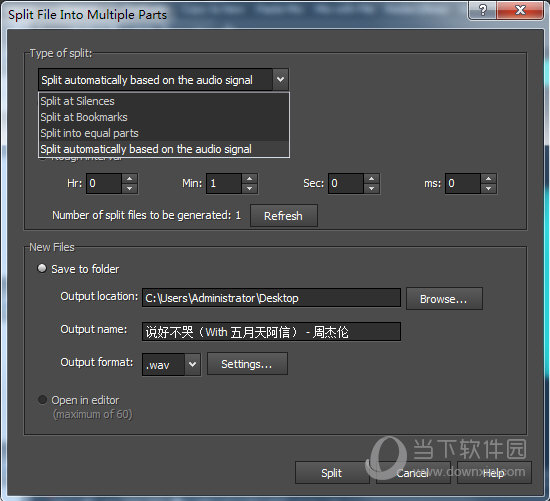The width and height of the screenshot is (550, 501).
Task: Click the Split button
Action: 332,473
